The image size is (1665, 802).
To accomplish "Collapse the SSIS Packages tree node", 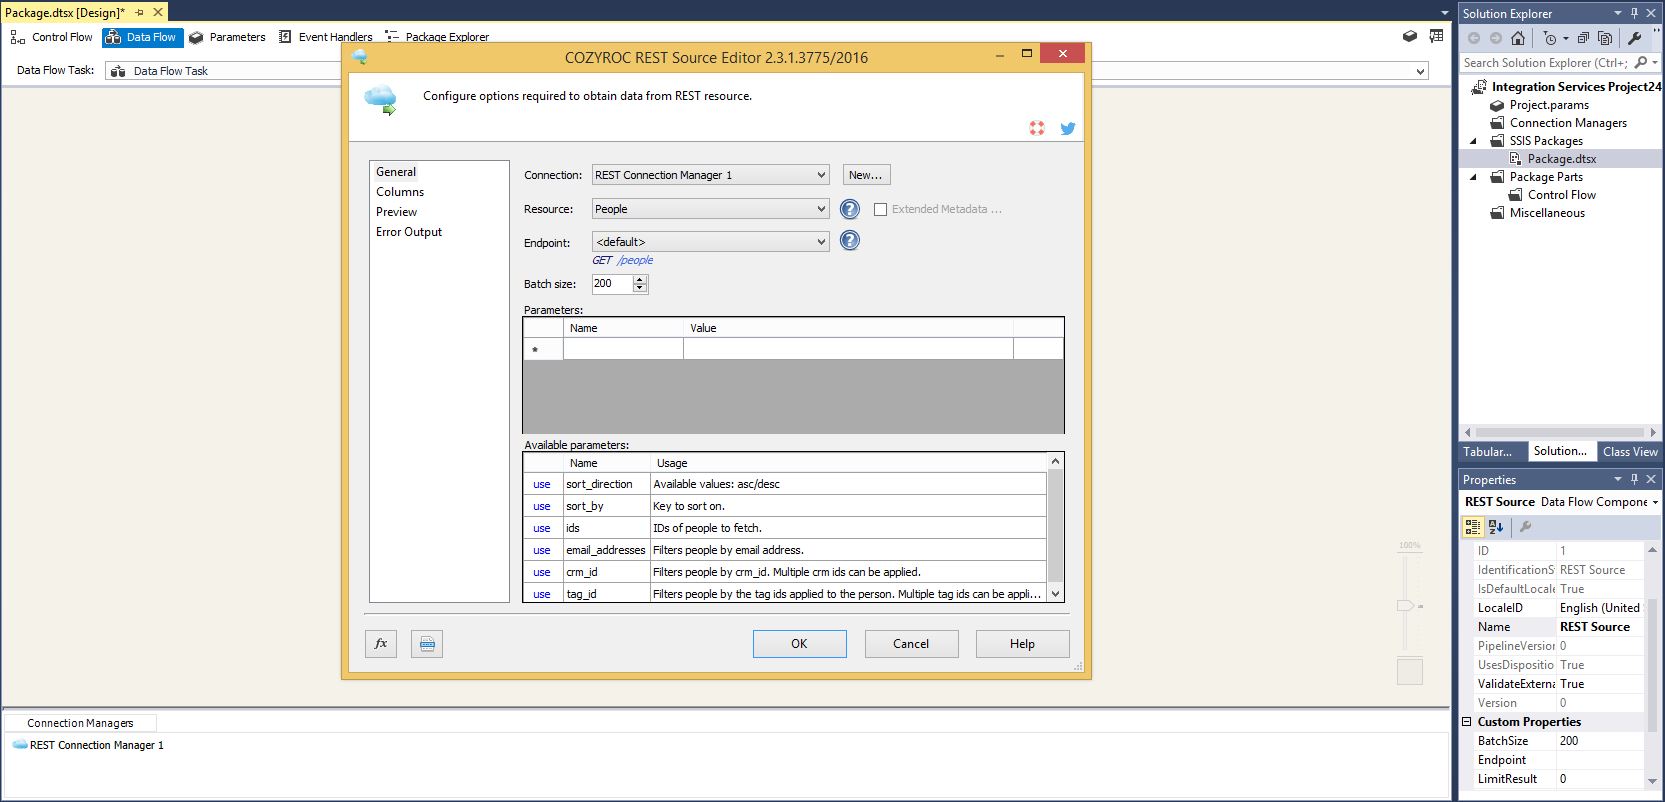I will click(1473, 141).
